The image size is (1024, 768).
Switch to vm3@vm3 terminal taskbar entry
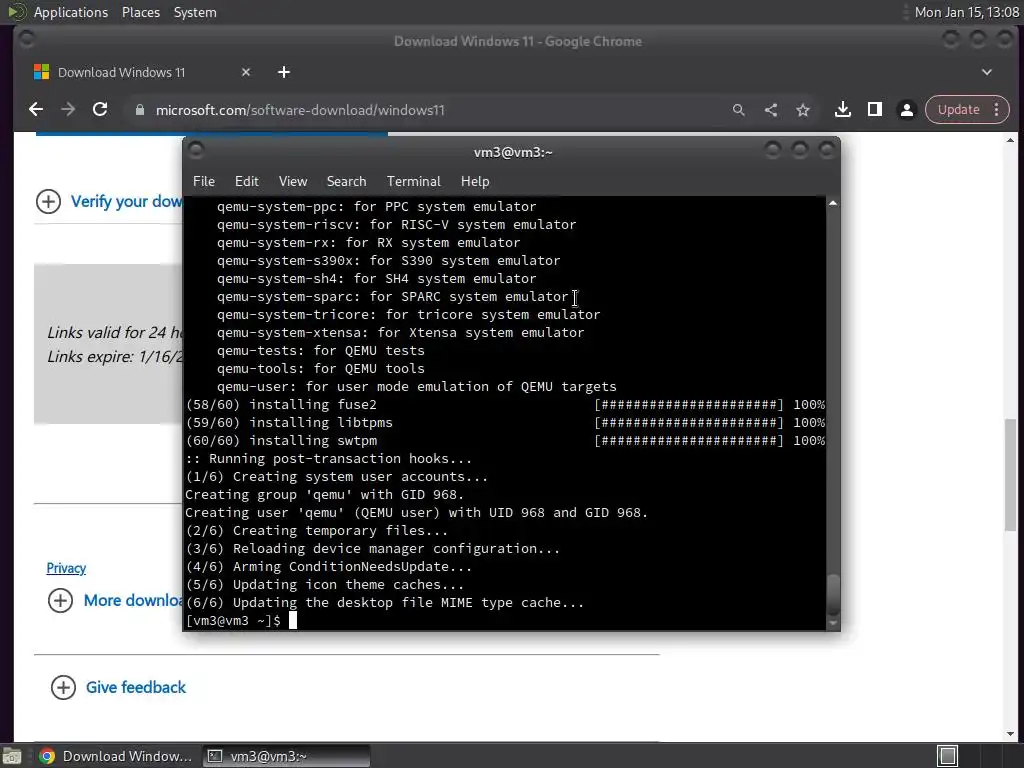coord(286,756)
